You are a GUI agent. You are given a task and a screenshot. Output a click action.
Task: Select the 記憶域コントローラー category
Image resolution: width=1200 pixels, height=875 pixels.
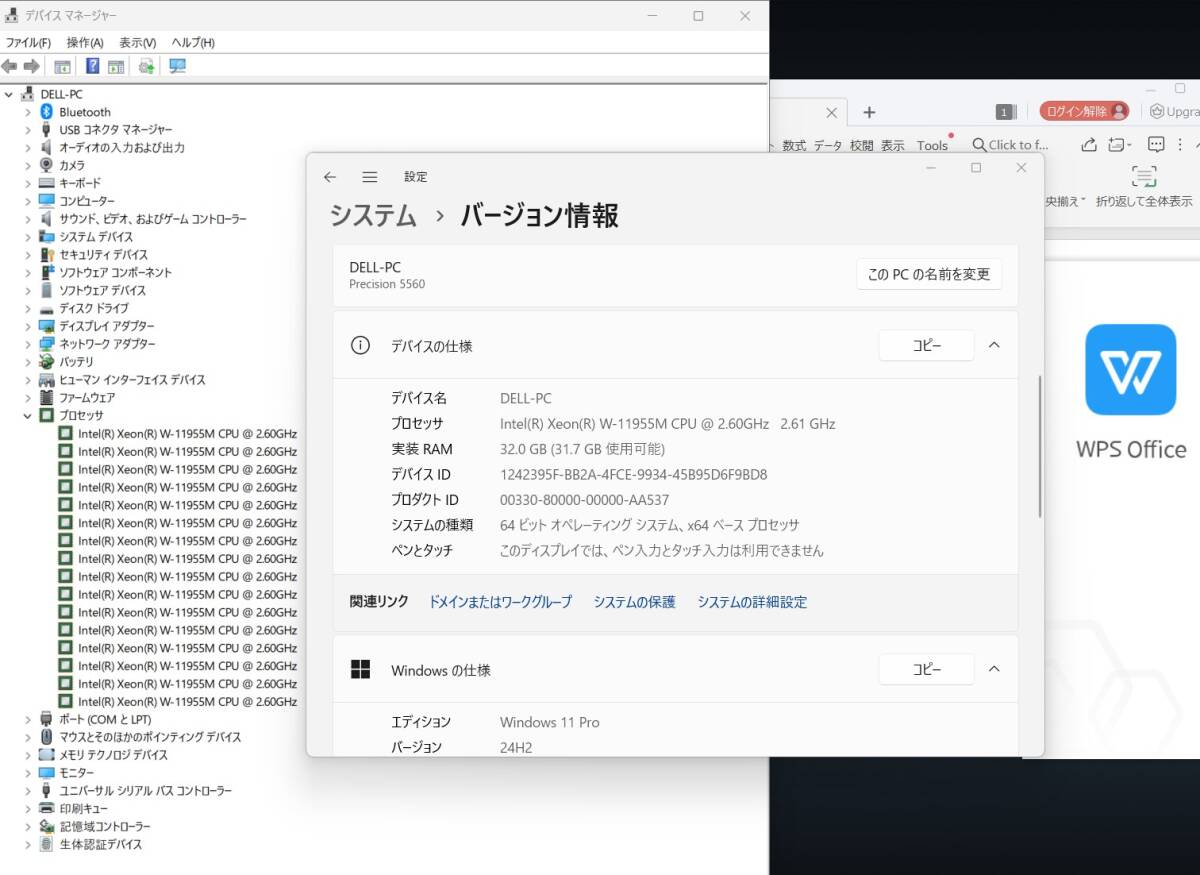point(105,826)
